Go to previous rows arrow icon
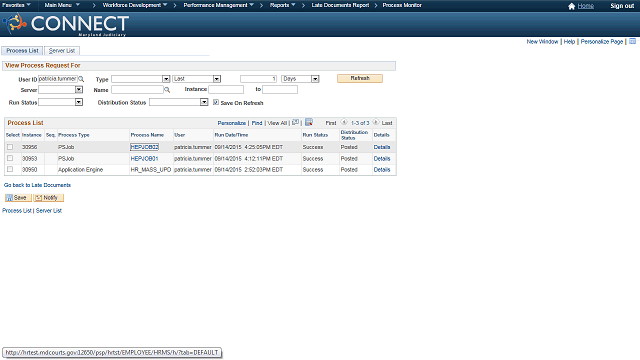 pyautogui.click(x=344, y=122)
